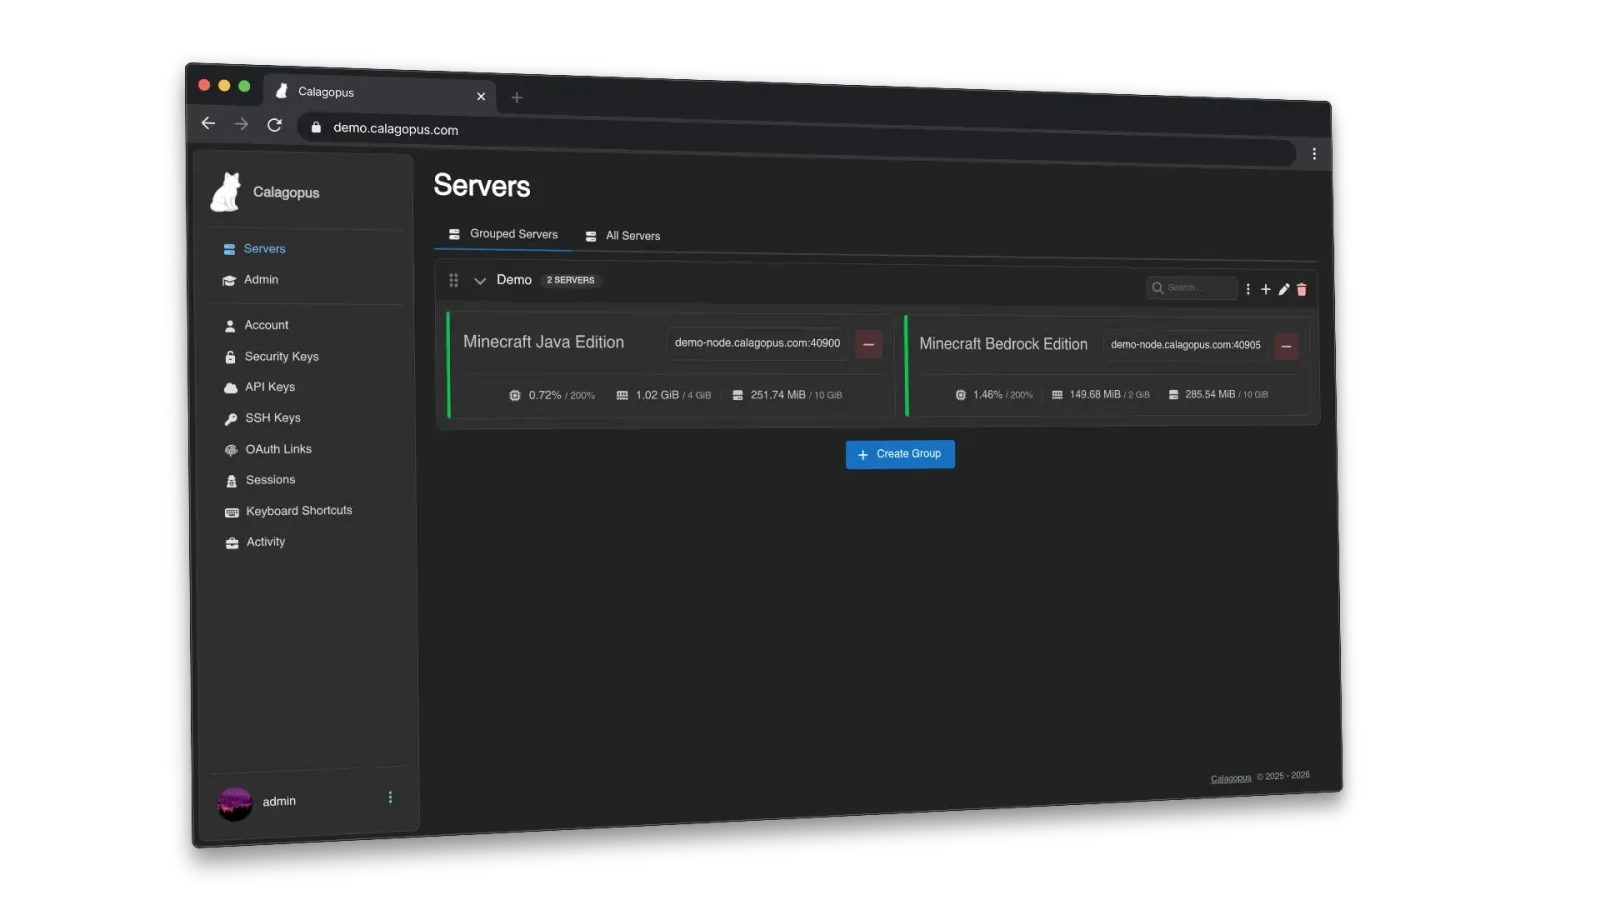Image resolution: width=1600 pixels, height=900 pixels.
Task: Click disk icon beside 251.74 MiB
Action: point(737,396)
